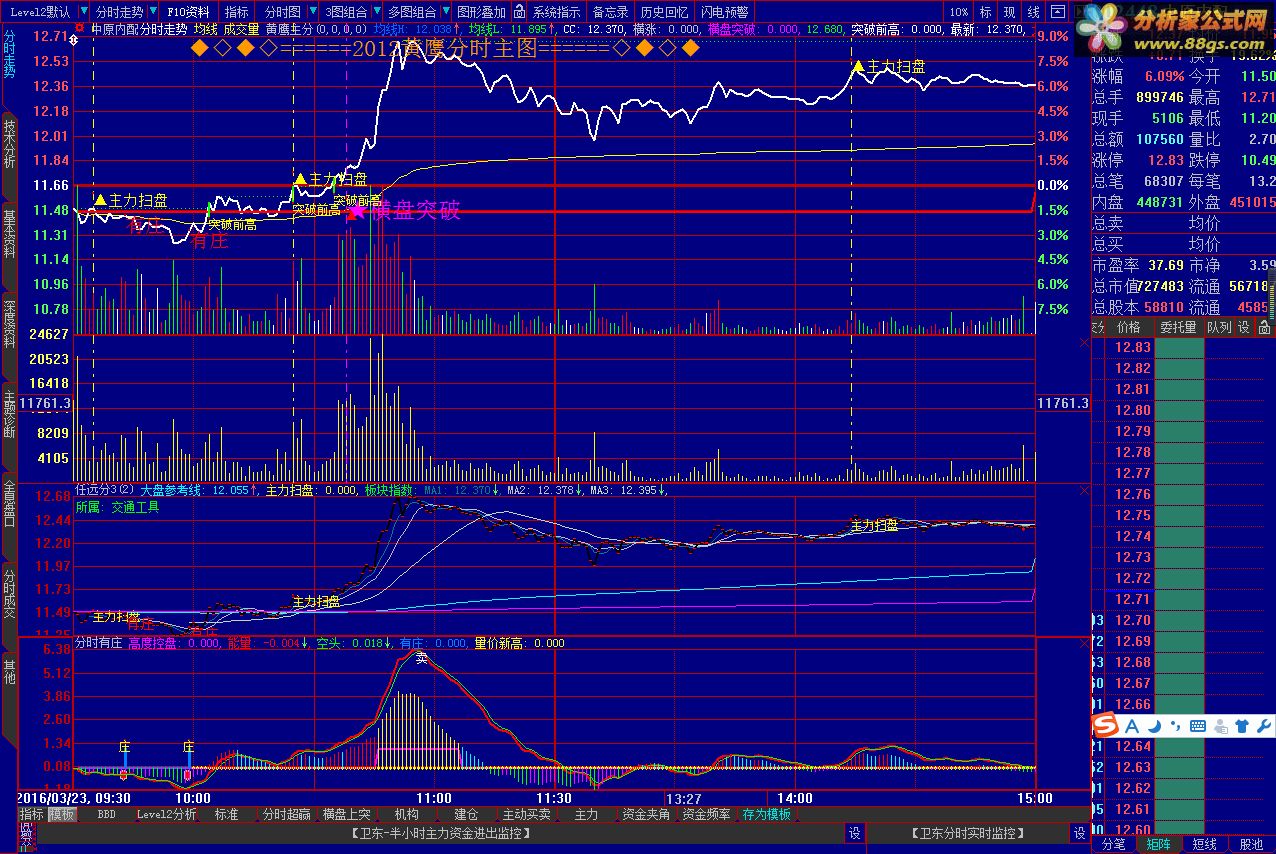Select the 全真盘口 left sidebar tab
1276x854 pixels.
(x=9, y=503)
